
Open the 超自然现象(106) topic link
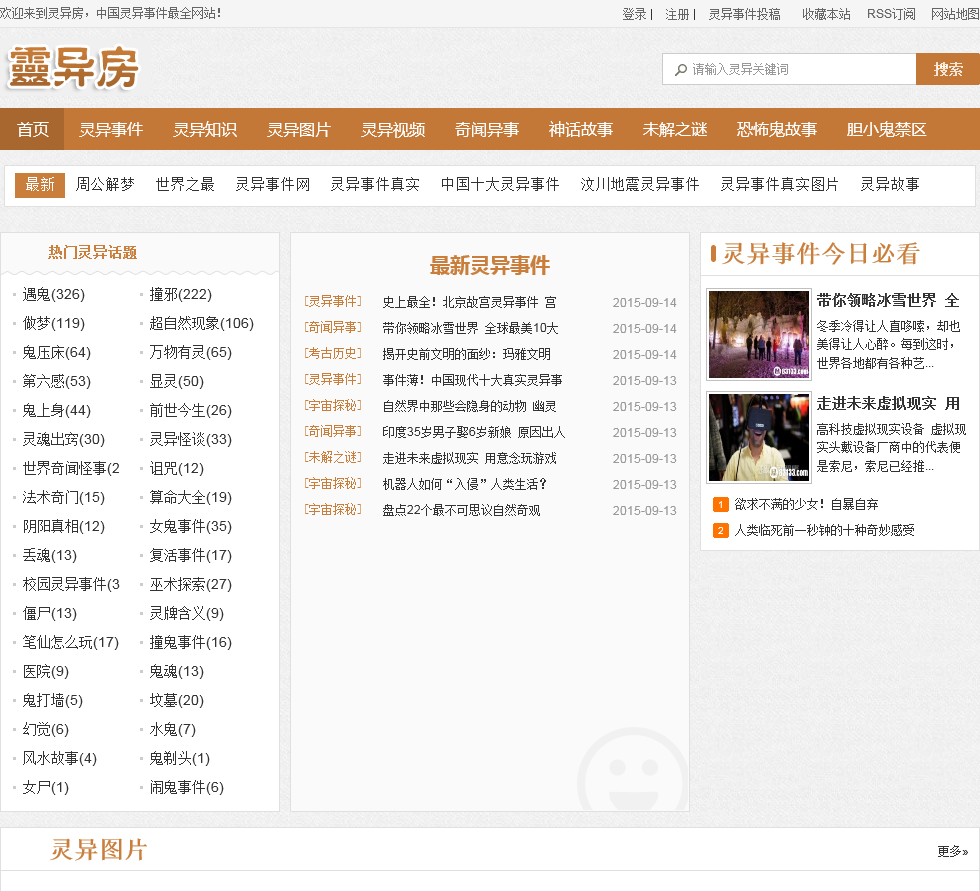(x=201, y=323)
